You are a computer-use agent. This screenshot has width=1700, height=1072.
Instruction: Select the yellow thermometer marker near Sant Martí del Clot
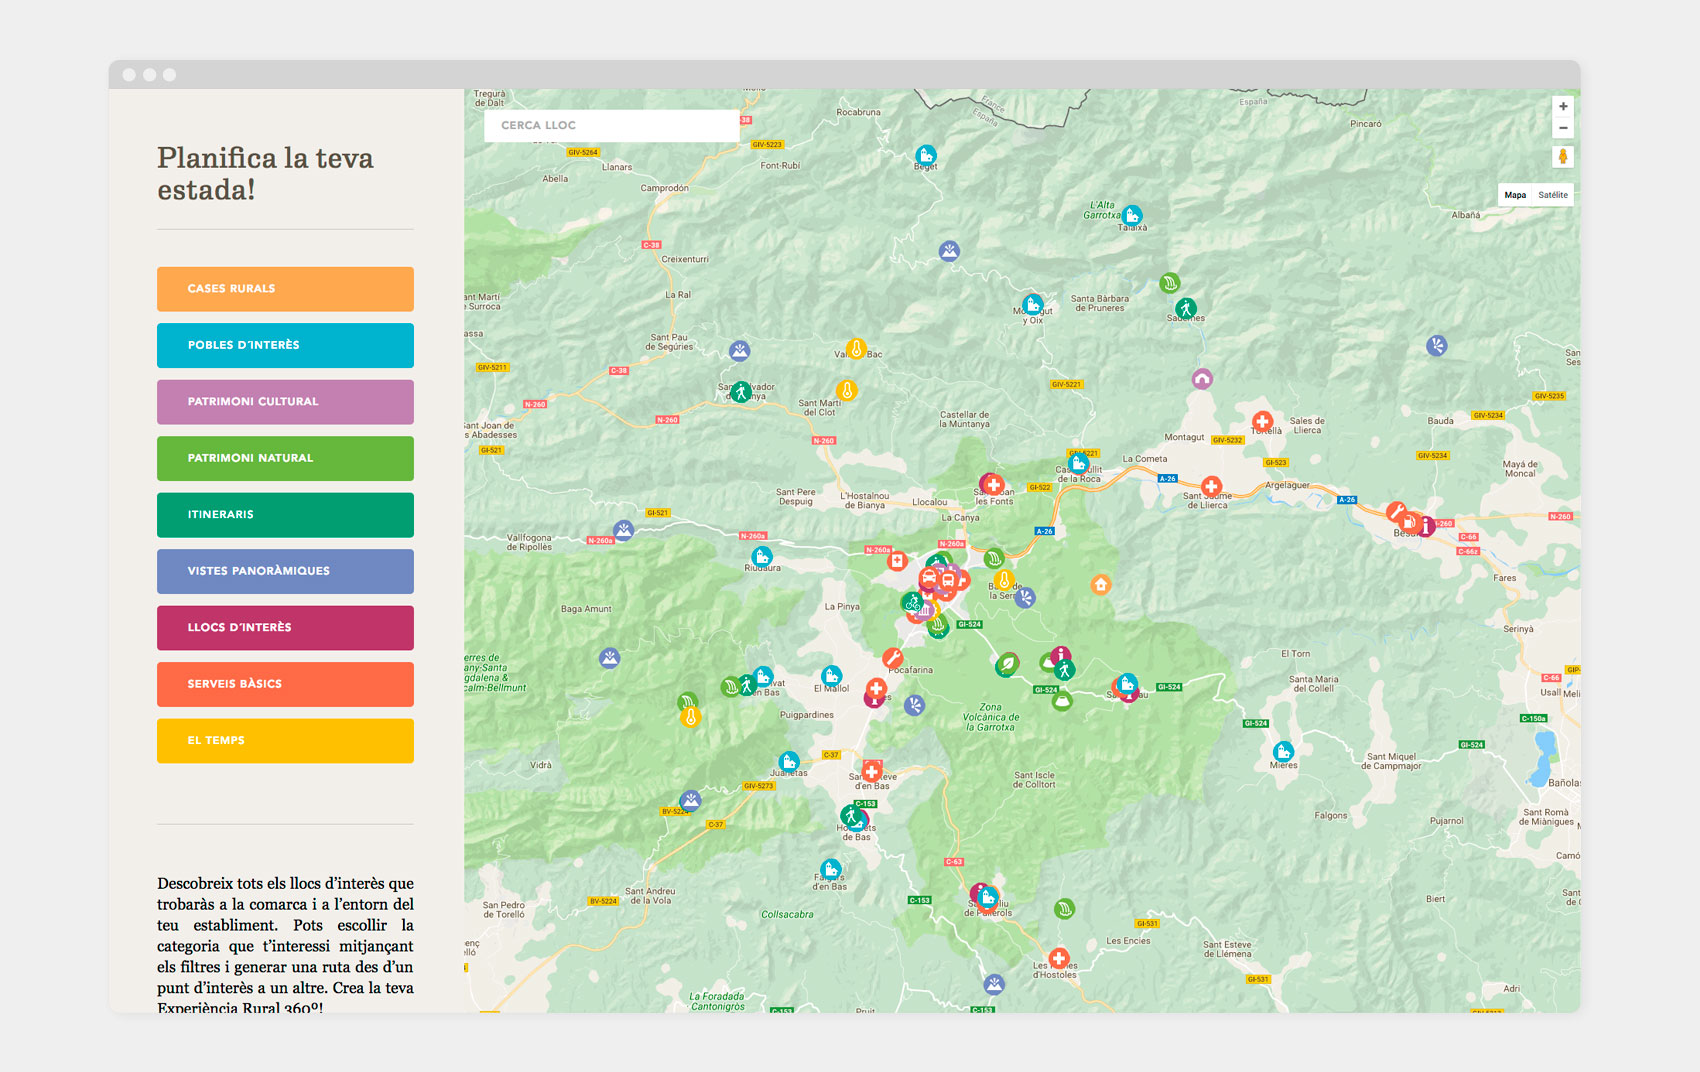847,391
